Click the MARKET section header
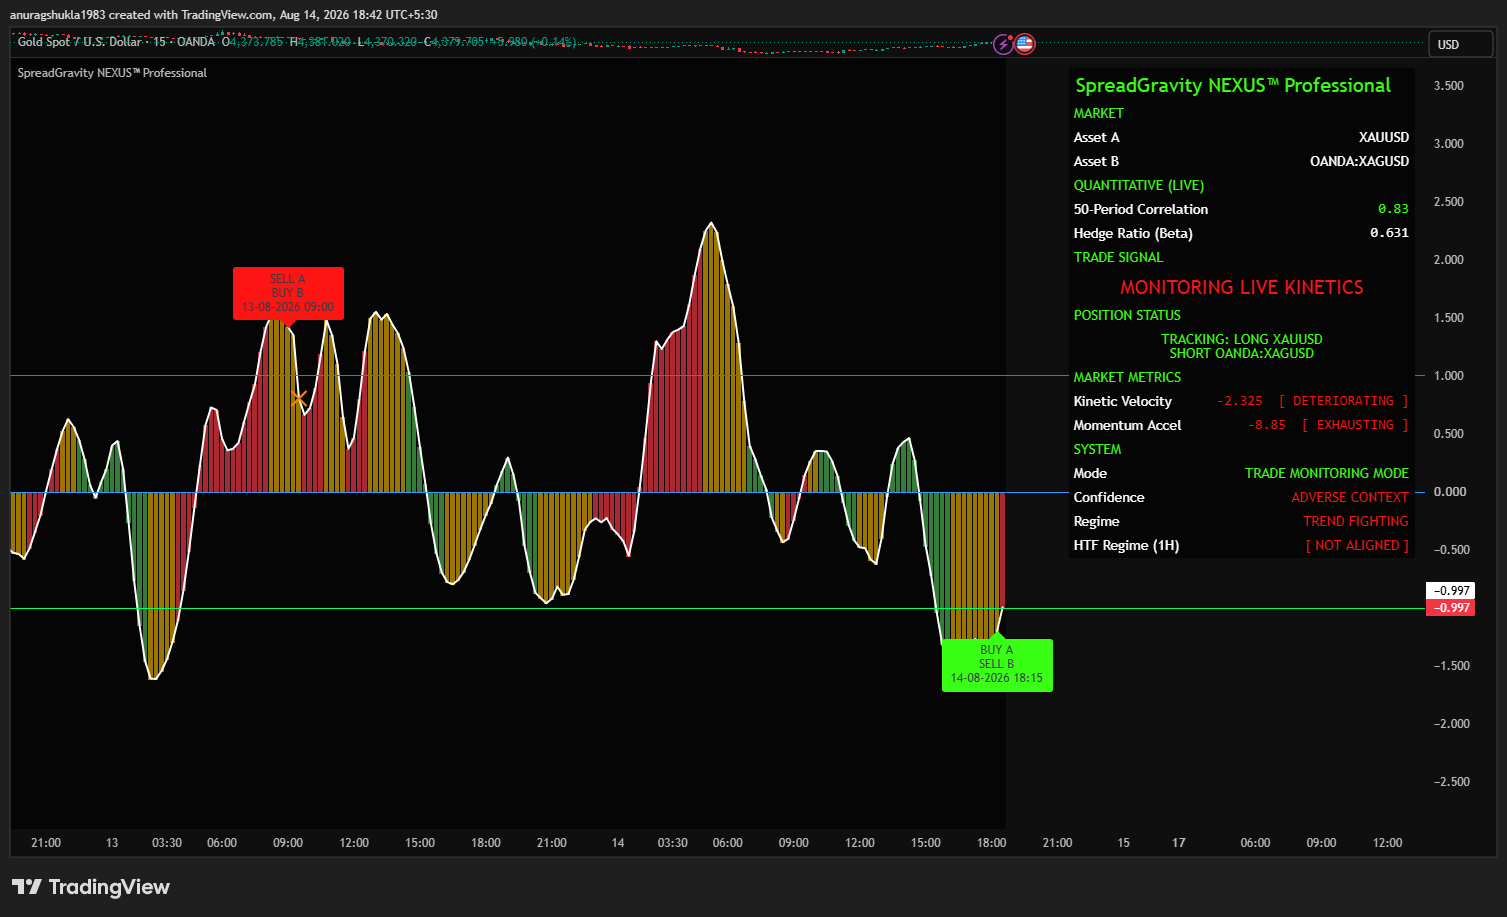This screenshot has height=917, width=1507. click(x=1099, y=113)
